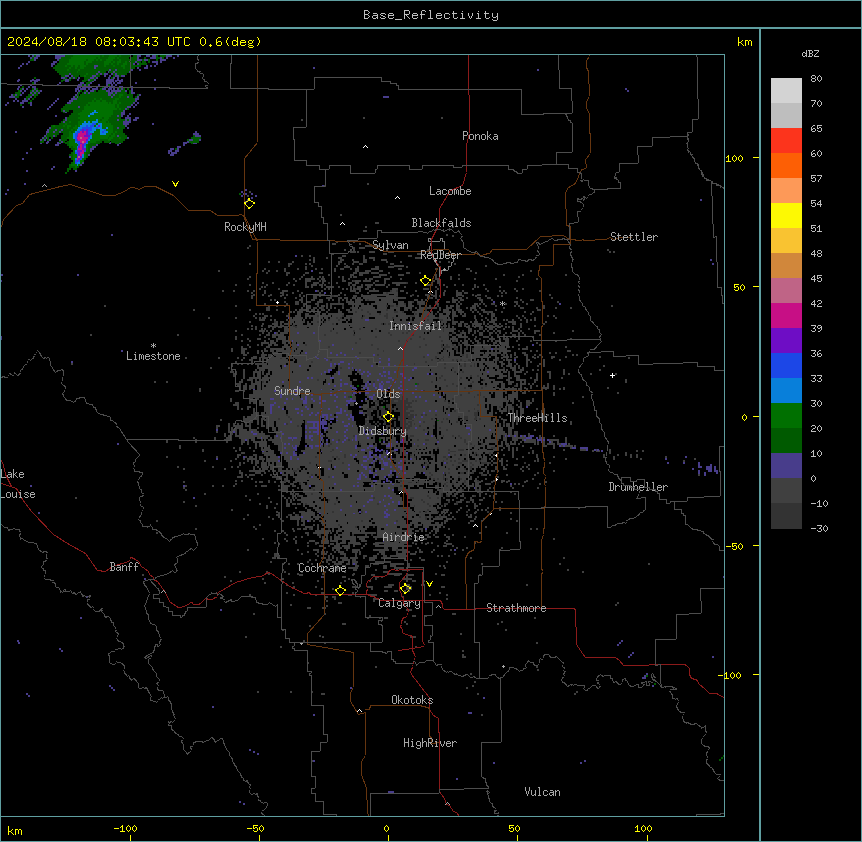Click the RockyMH label
The image size is (862, 842).
[x=245, y=227]
